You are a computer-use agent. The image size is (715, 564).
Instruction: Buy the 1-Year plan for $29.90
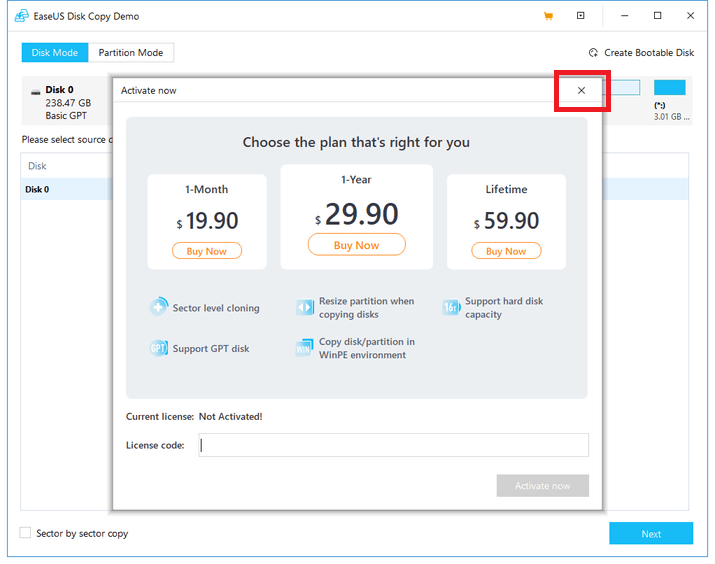click(x=356, y=245)
